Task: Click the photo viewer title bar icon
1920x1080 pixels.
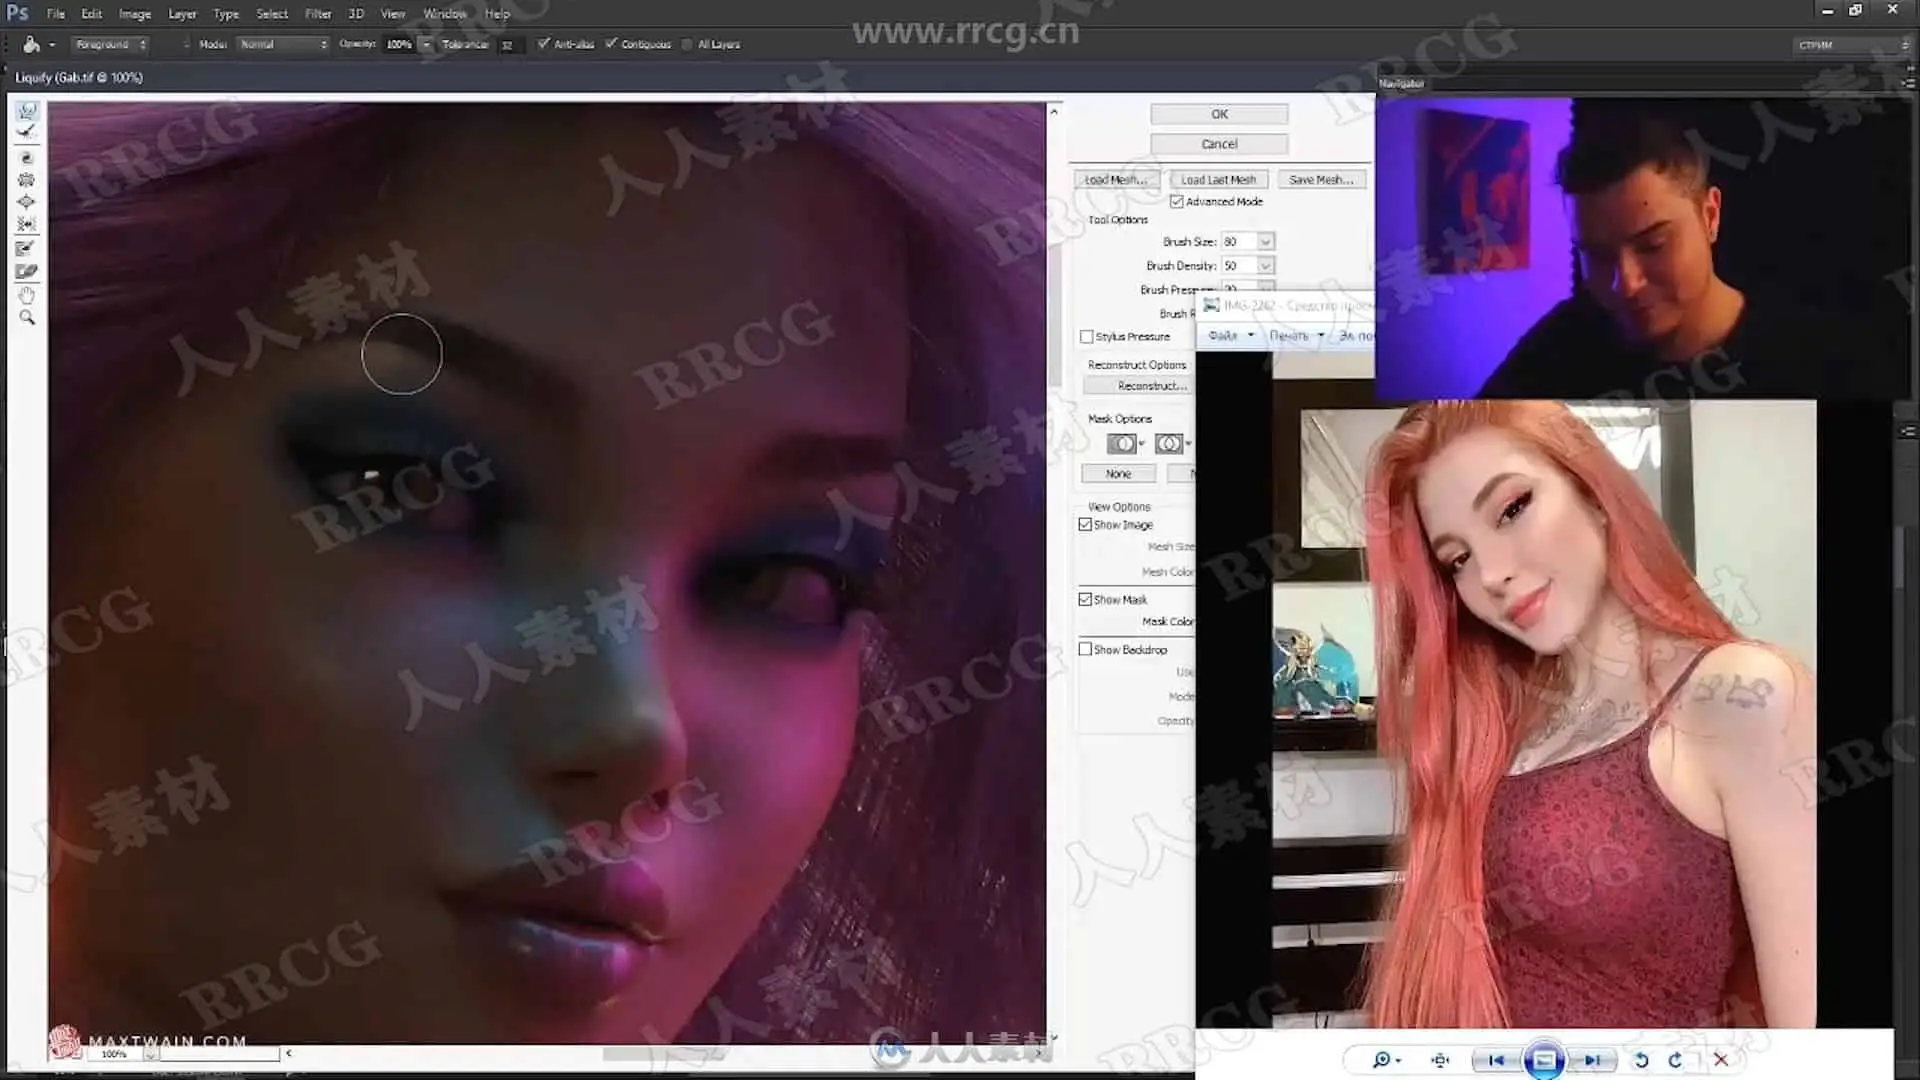Action: coord(1211,305)
